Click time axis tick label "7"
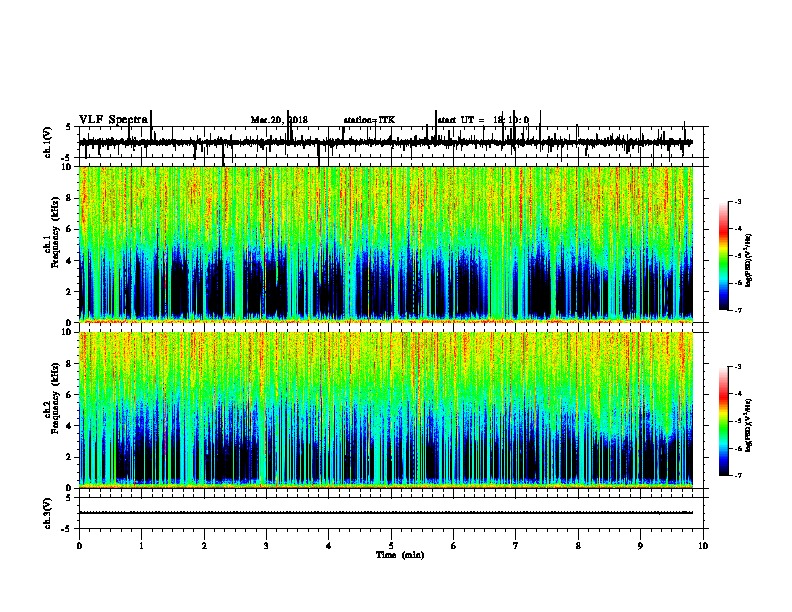The image size is (792, 612). (x=516, y=546)
